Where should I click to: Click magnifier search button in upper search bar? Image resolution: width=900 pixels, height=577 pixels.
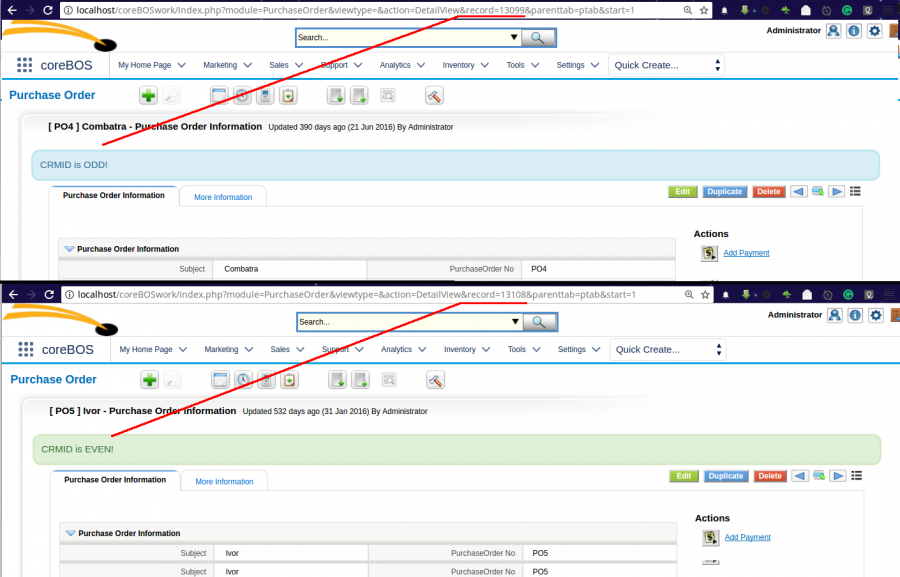click(x=538, y=37)
